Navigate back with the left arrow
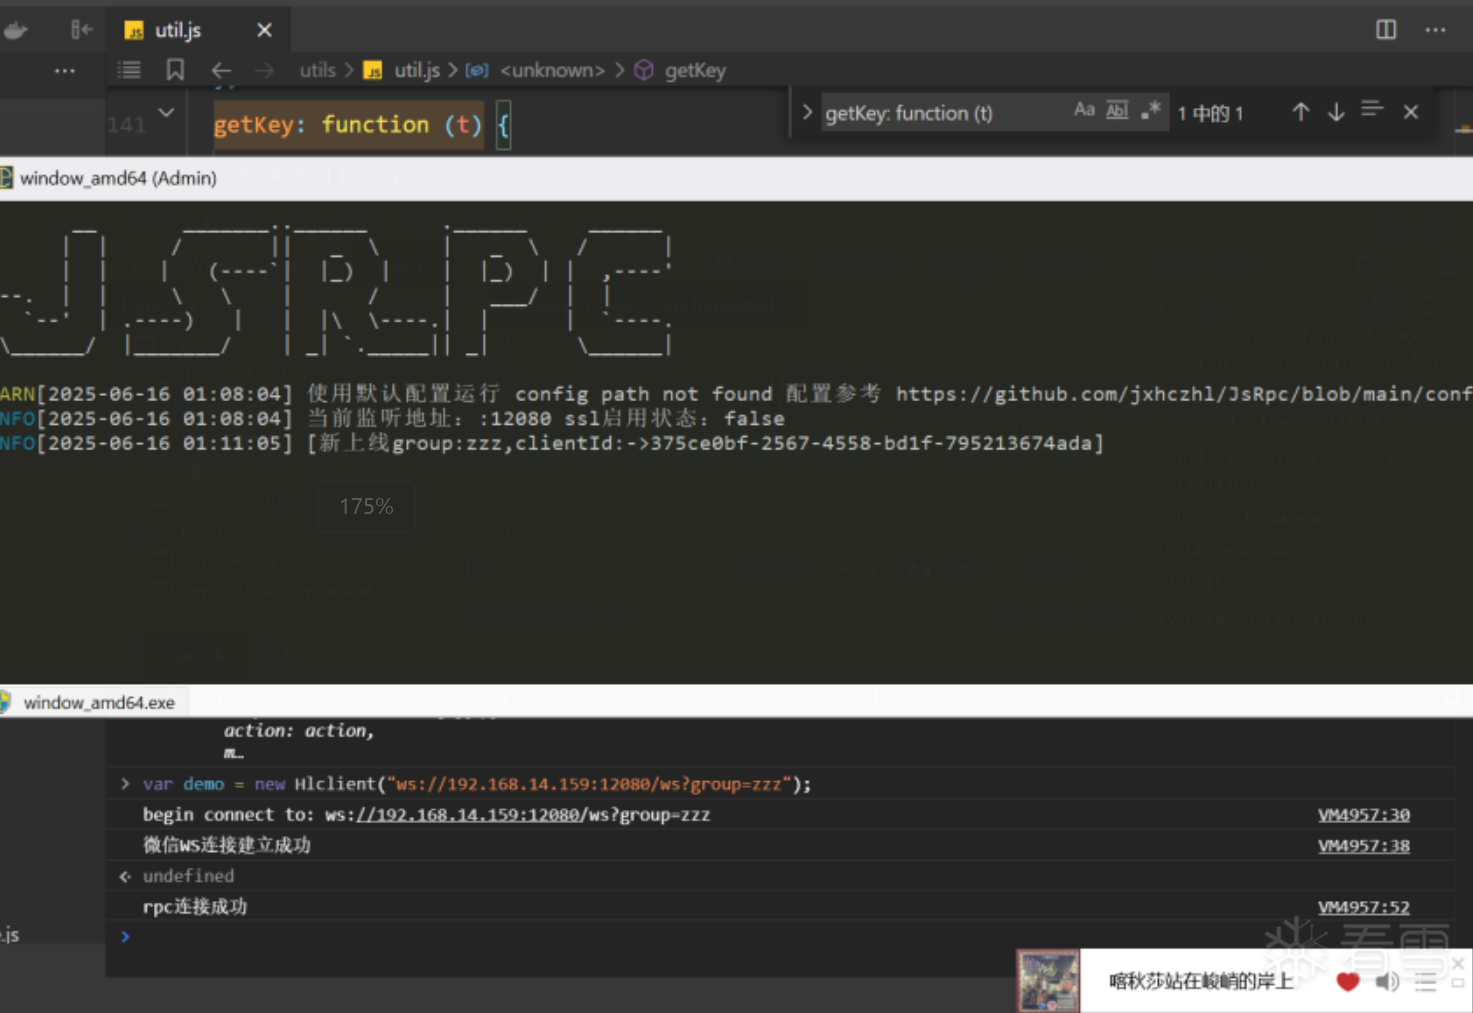The height and width of the screenshot is (1013, 1473). coord(221,70)
